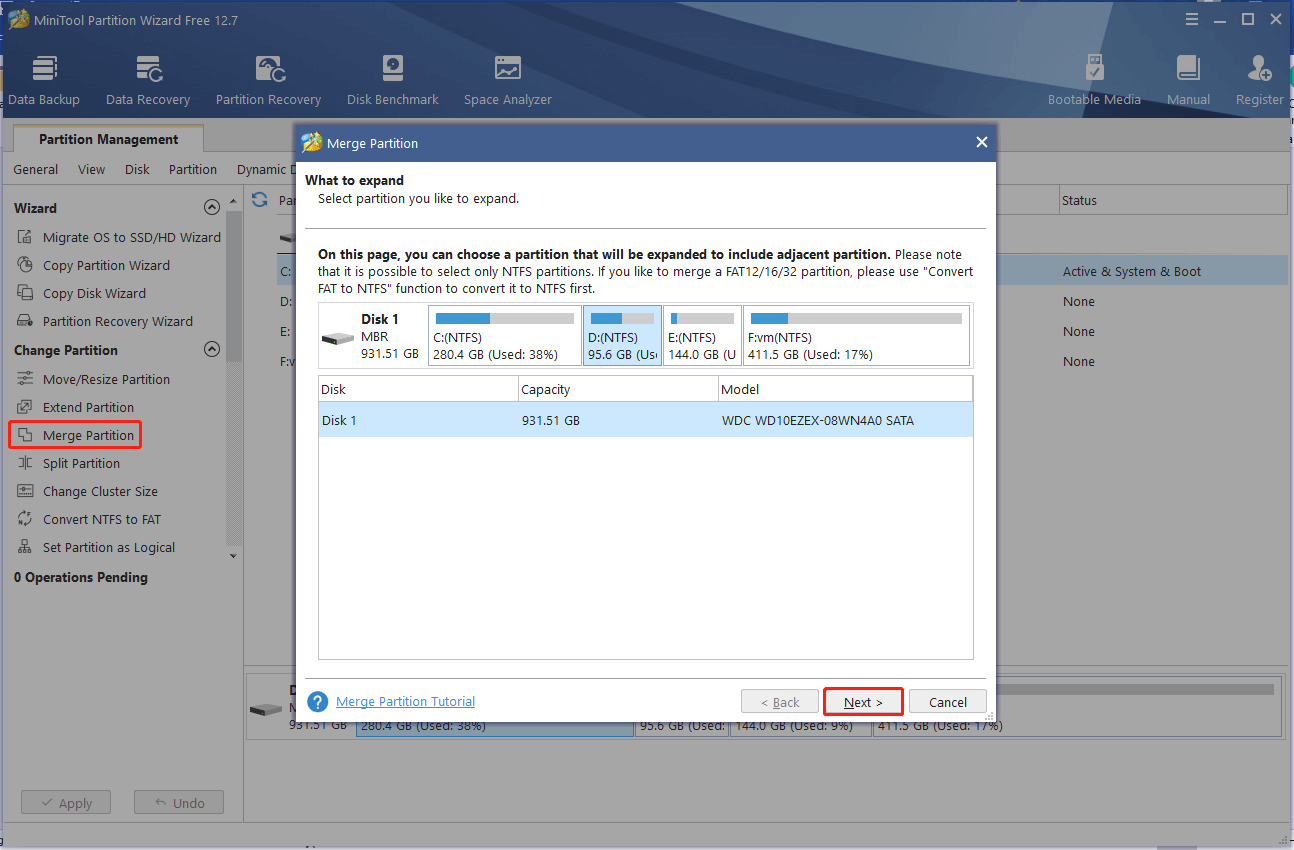
Task: Click the help question-mark icon in dialog
Action: (318, 702)
